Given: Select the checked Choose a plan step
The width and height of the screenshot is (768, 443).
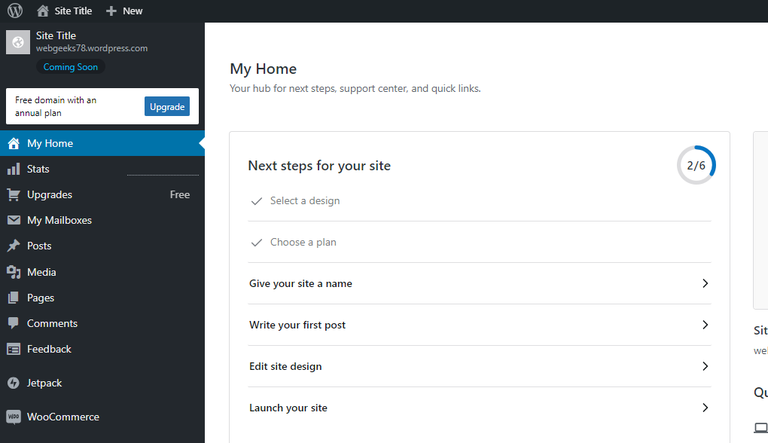Looking at the screenshot, I should click(x=480, y=242).
